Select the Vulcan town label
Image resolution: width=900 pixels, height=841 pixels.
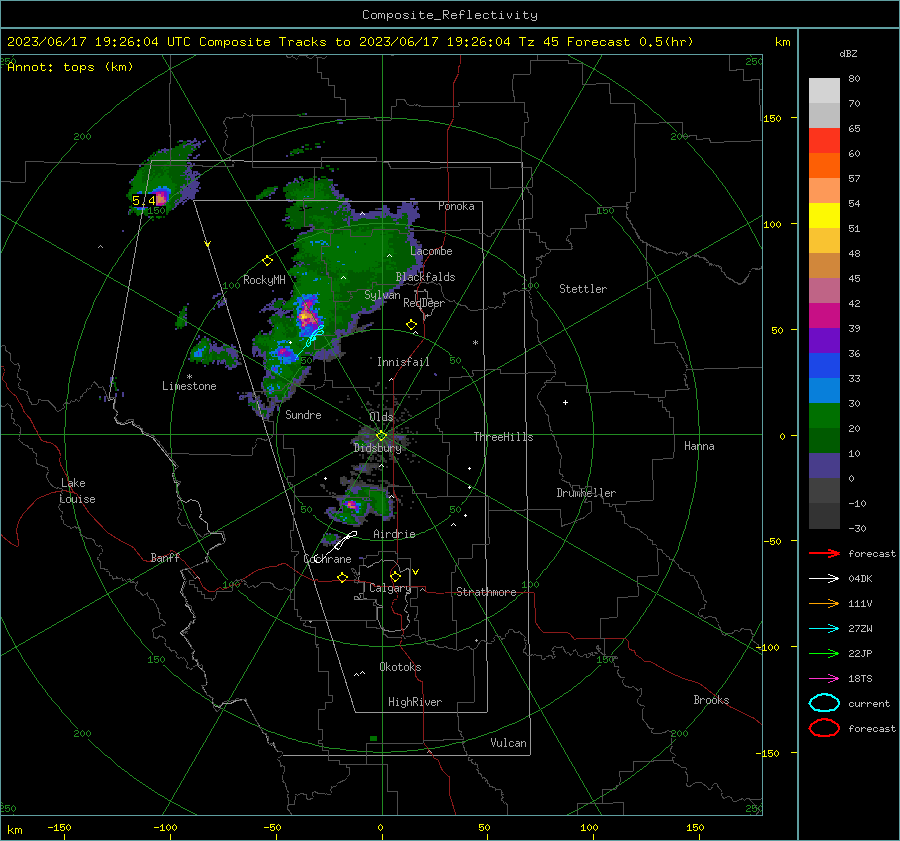tap(508, 743)
